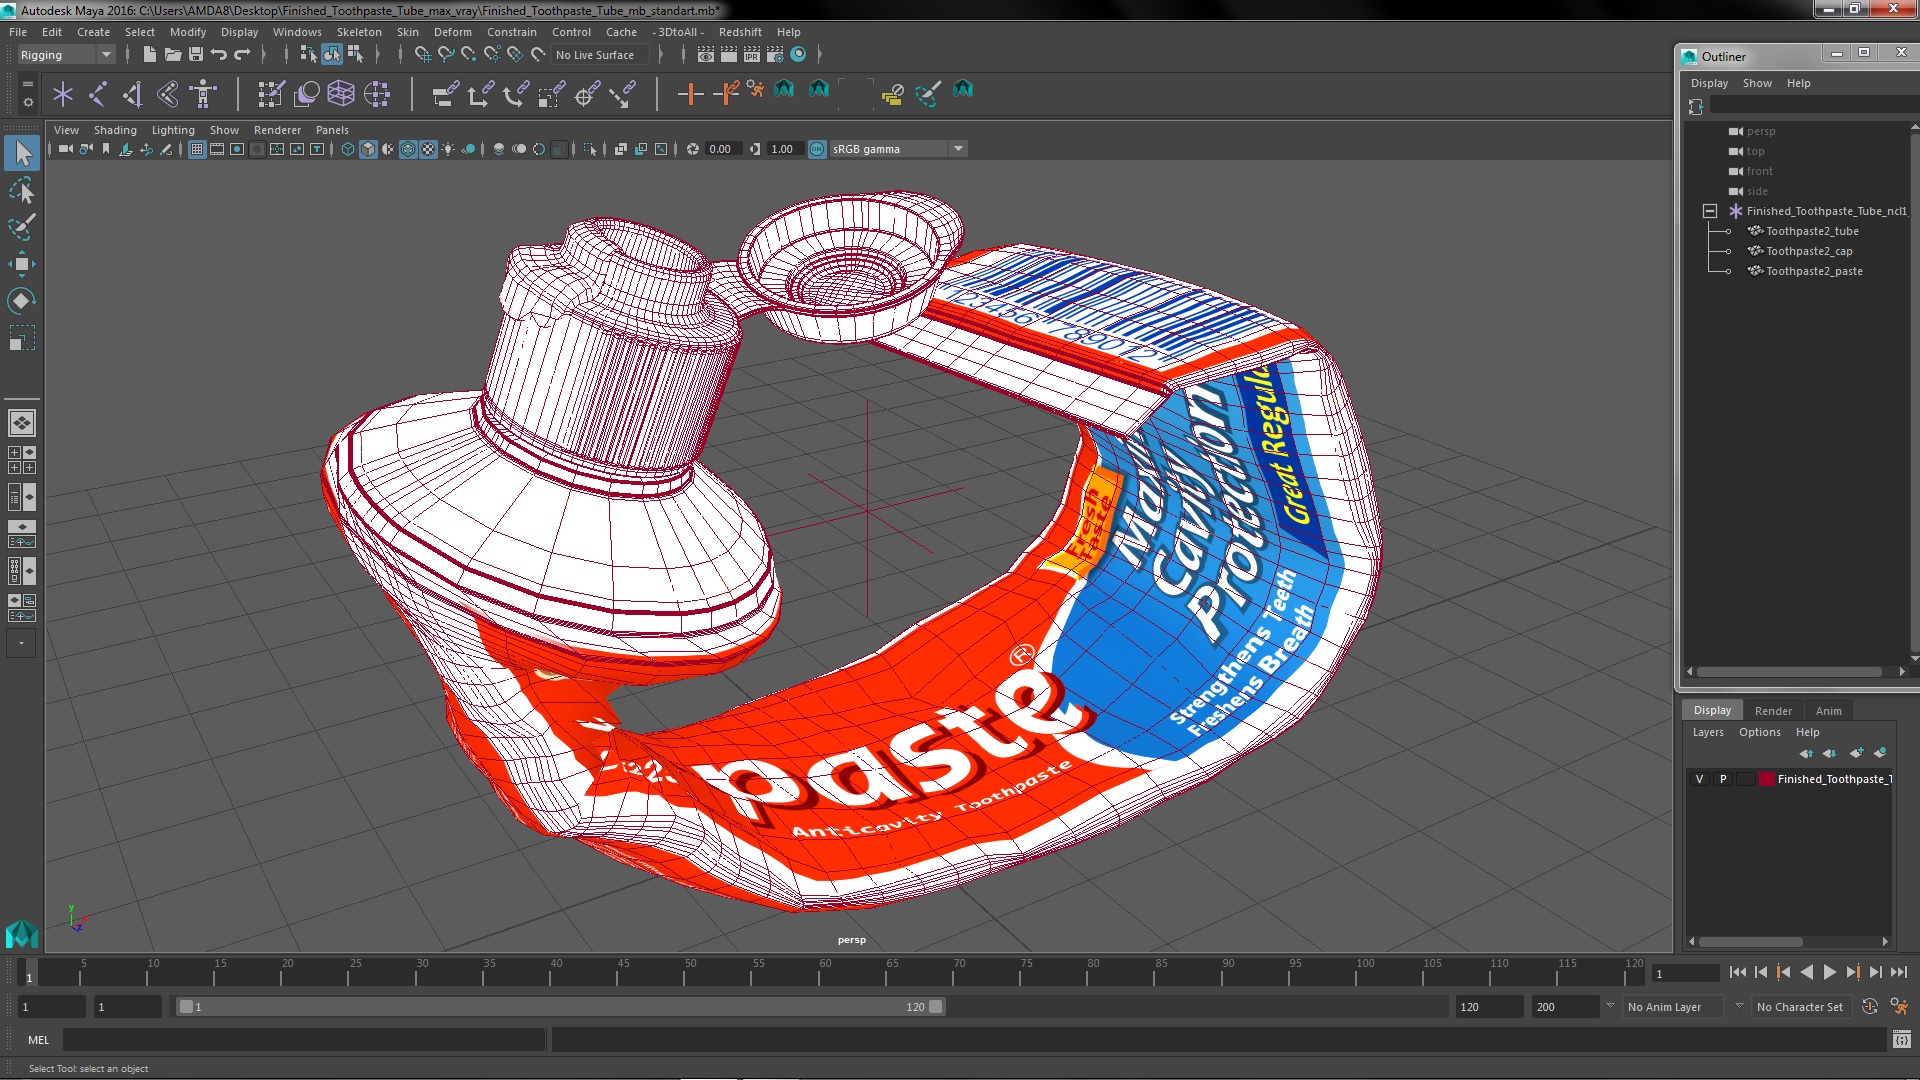Switch to Anim layer tab

click(x=1828, y=711)
